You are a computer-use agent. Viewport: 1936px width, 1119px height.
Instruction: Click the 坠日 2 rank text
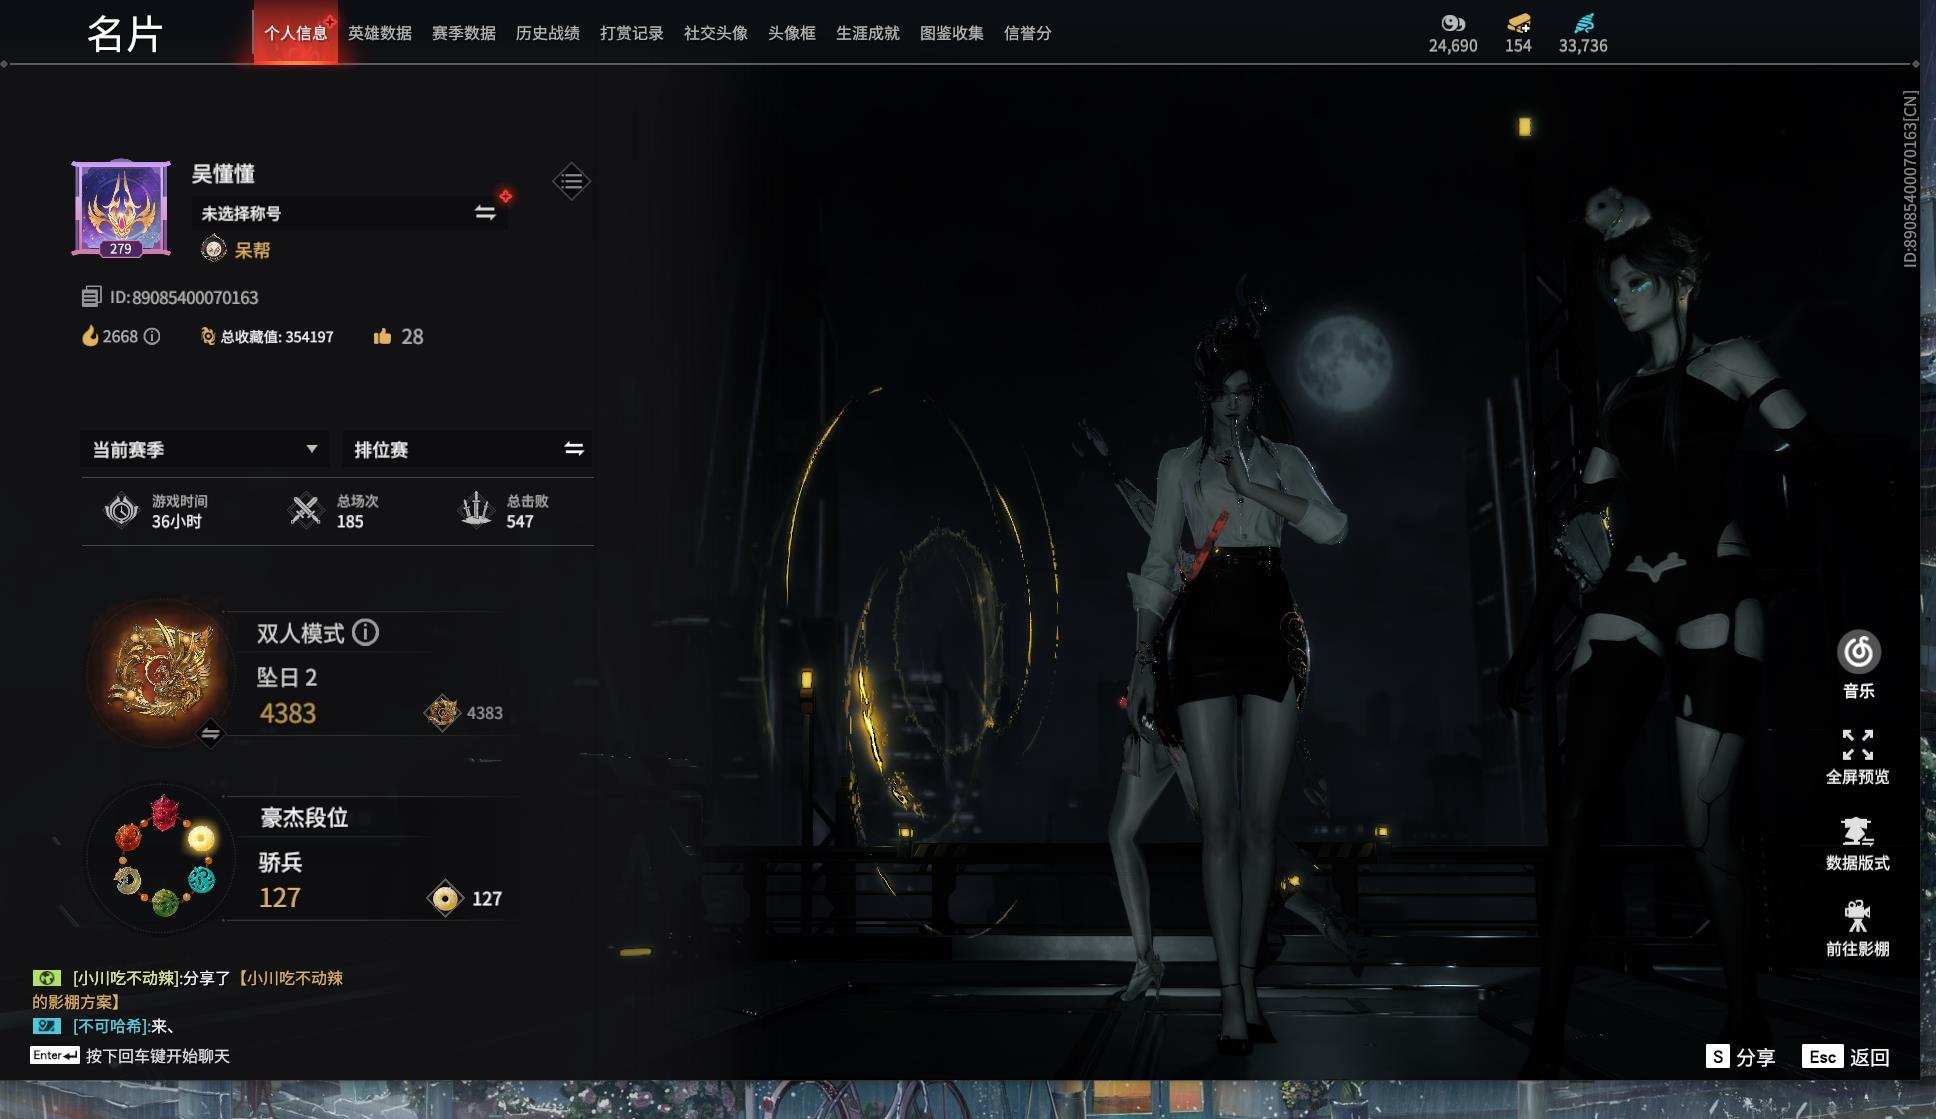287,677
